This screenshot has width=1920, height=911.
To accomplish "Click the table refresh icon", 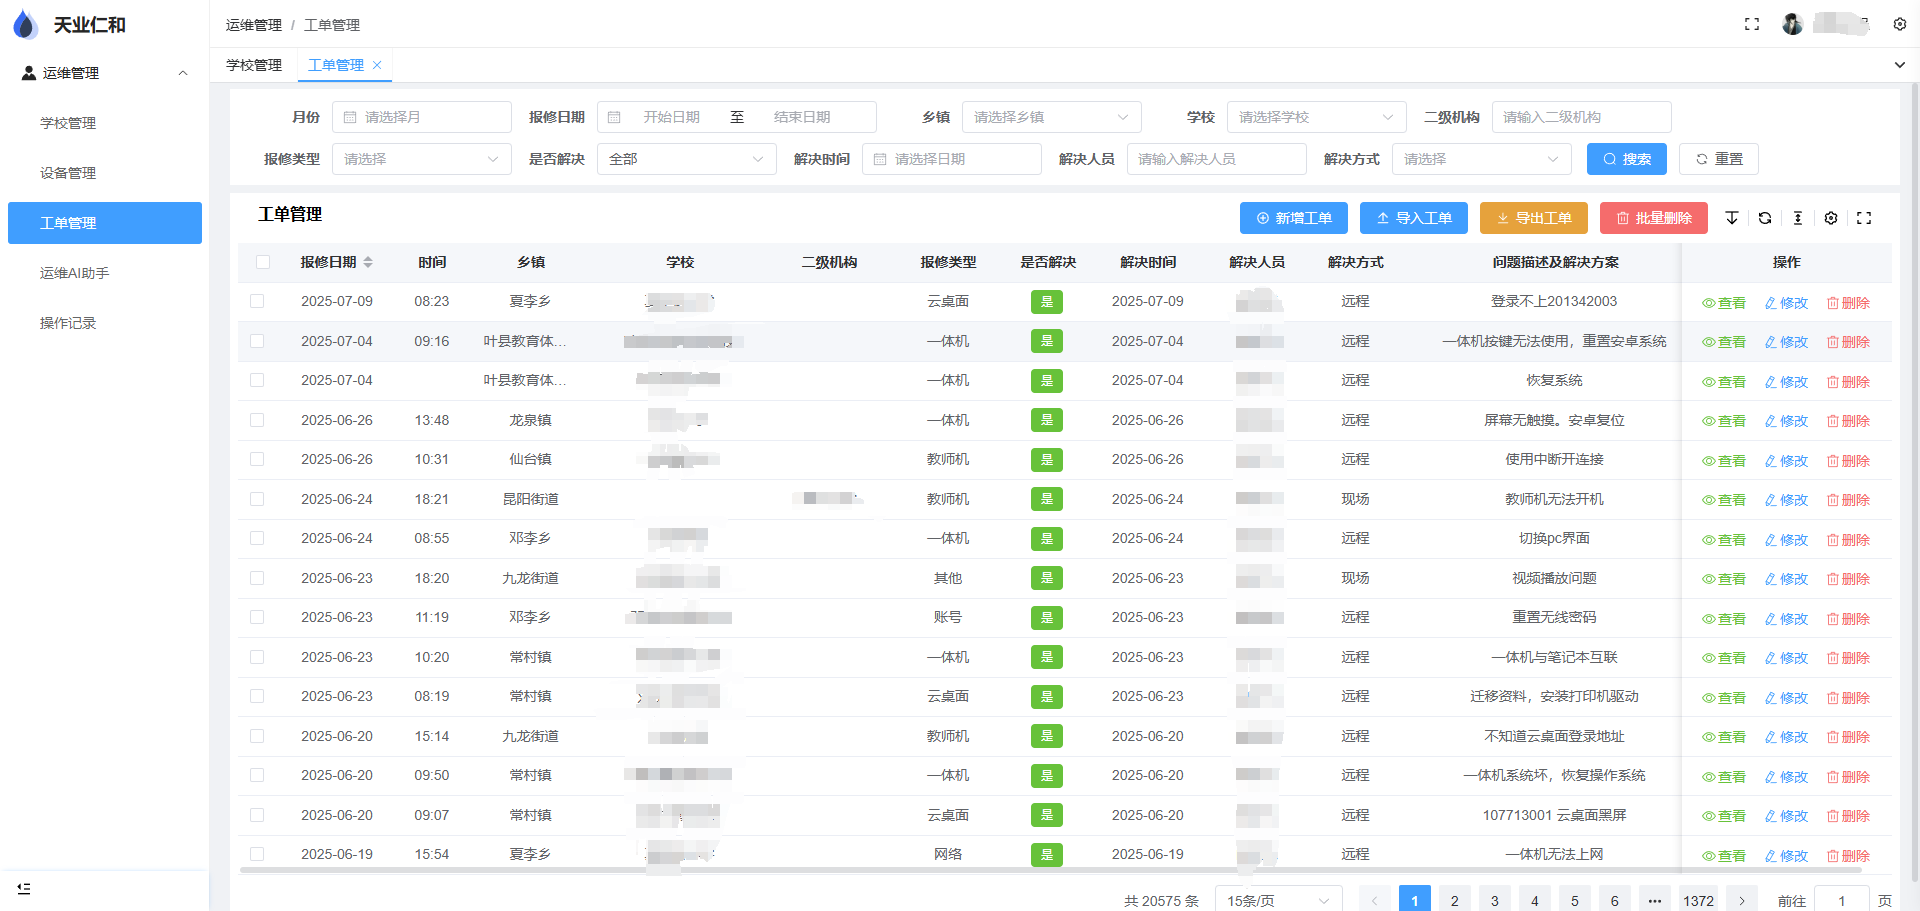I will (x=1765, y=218).
